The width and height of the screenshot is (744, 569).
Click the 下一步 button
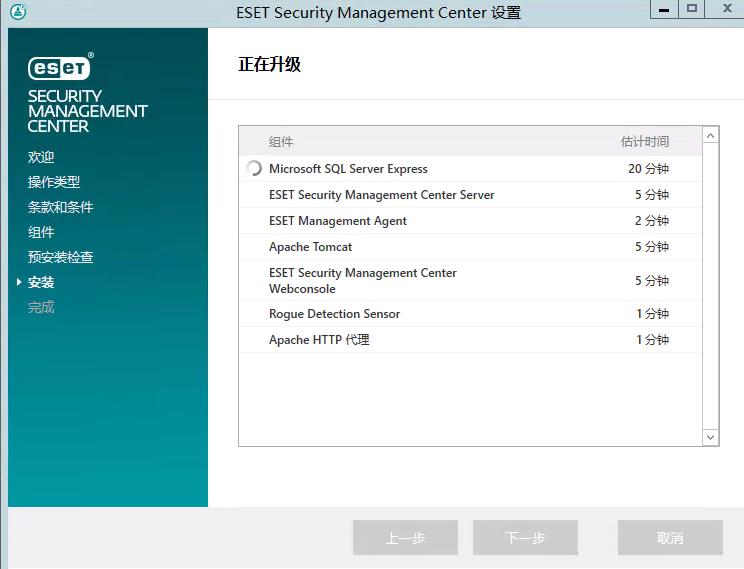tap(525, 537)
